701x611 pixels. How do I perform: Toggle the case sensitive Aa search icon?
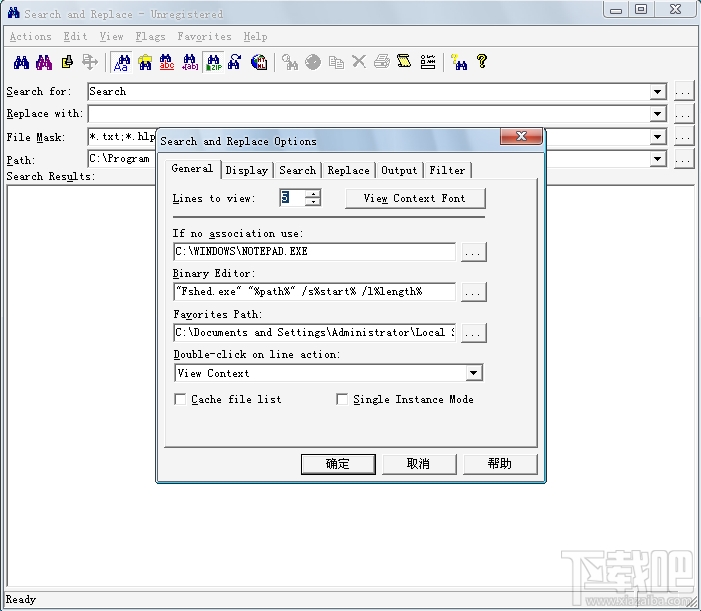click(122, 62)
